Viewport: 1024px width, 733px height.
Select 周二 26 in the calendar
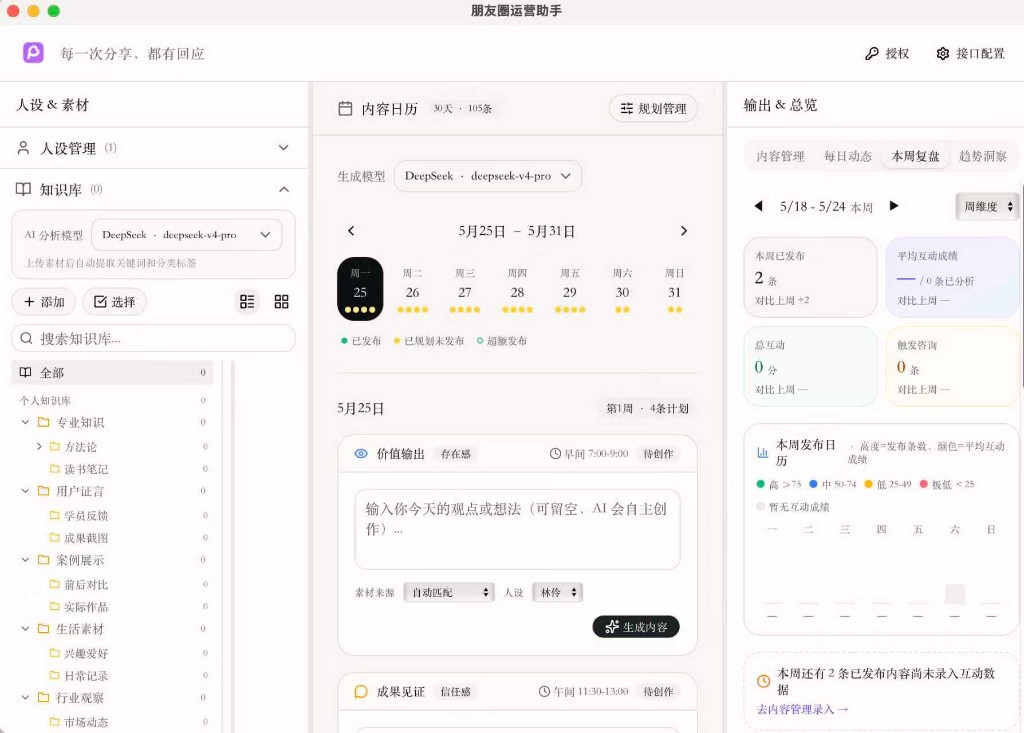click(x=412, y=289)
